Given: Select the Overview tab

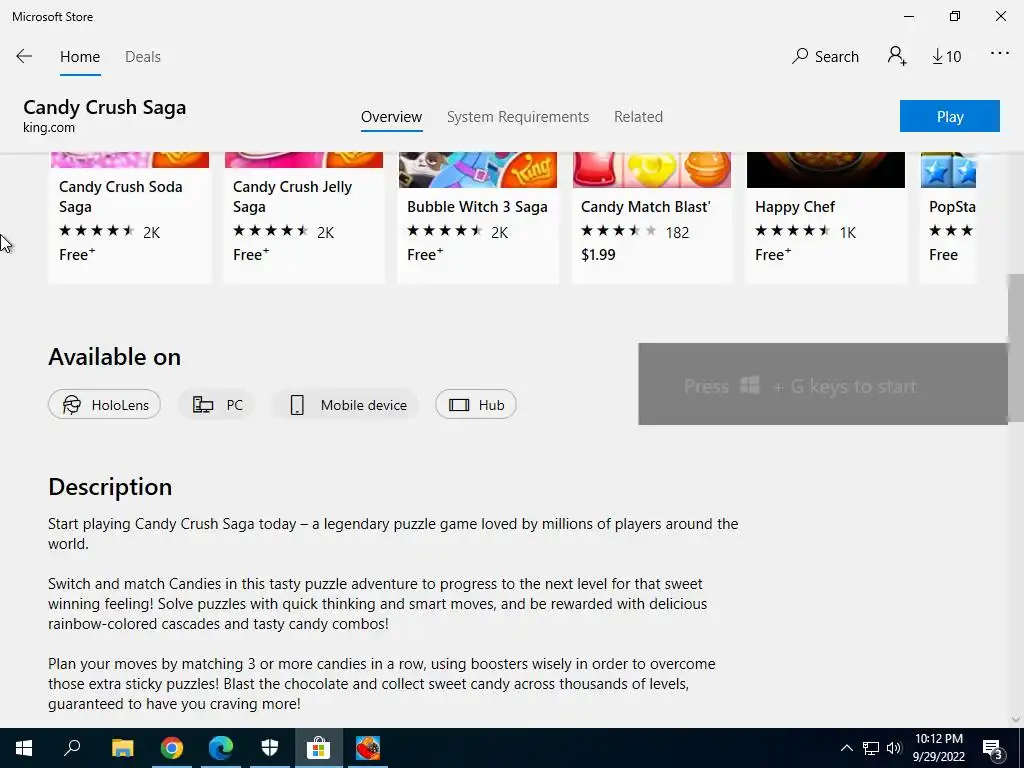Looking at the screenshot, I should click(x=391, y=117).
